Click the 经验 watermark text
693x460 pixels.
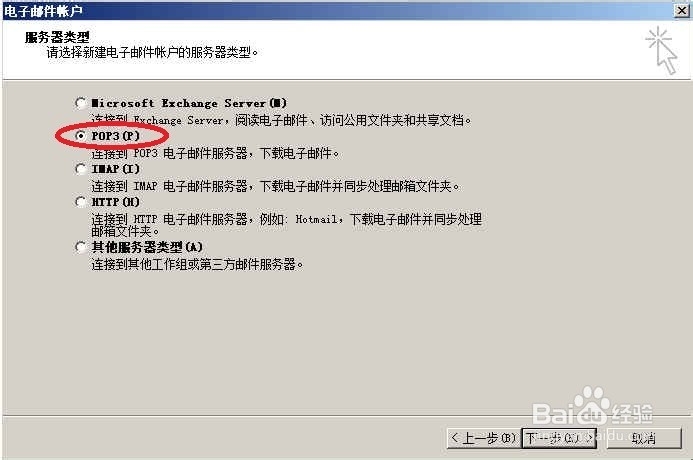[x=632, y=414]
